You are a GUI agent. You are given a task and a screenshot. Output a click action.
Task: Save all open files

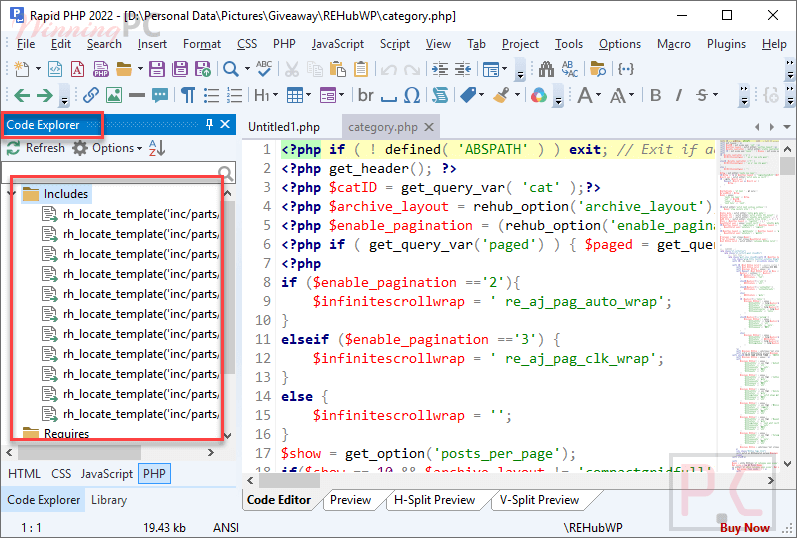point(180,69)
